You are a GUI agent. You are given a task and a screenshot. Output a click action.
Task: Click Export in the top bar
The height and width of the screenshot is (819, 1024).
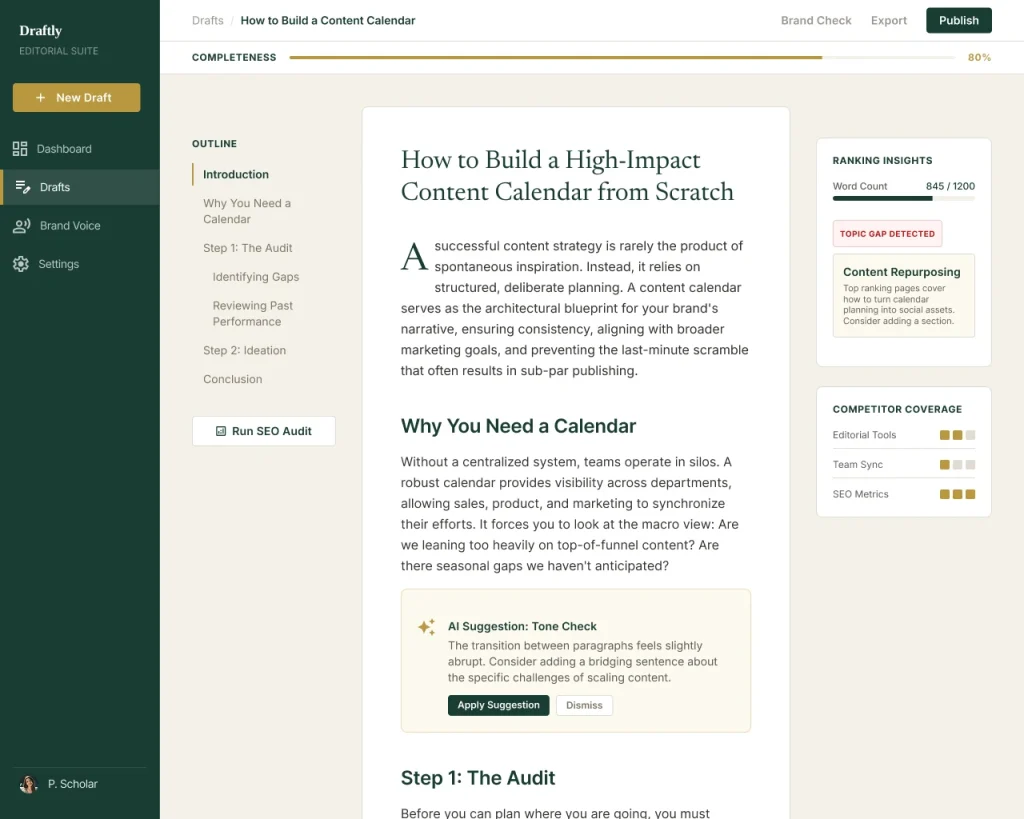pos(888,20)
